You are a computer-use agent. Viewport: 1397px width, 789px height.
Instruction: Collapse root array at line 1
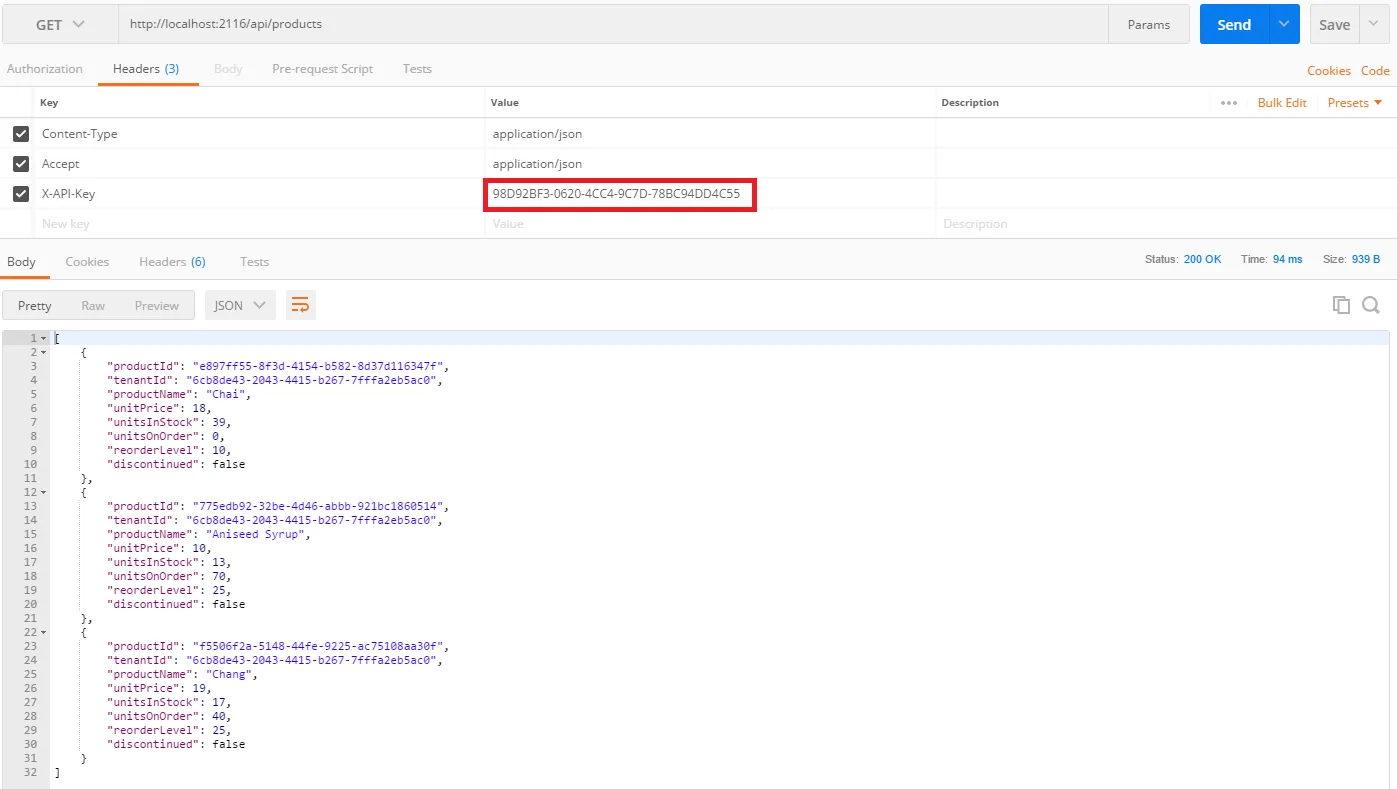pyautogui.click(x=43, y=338)
